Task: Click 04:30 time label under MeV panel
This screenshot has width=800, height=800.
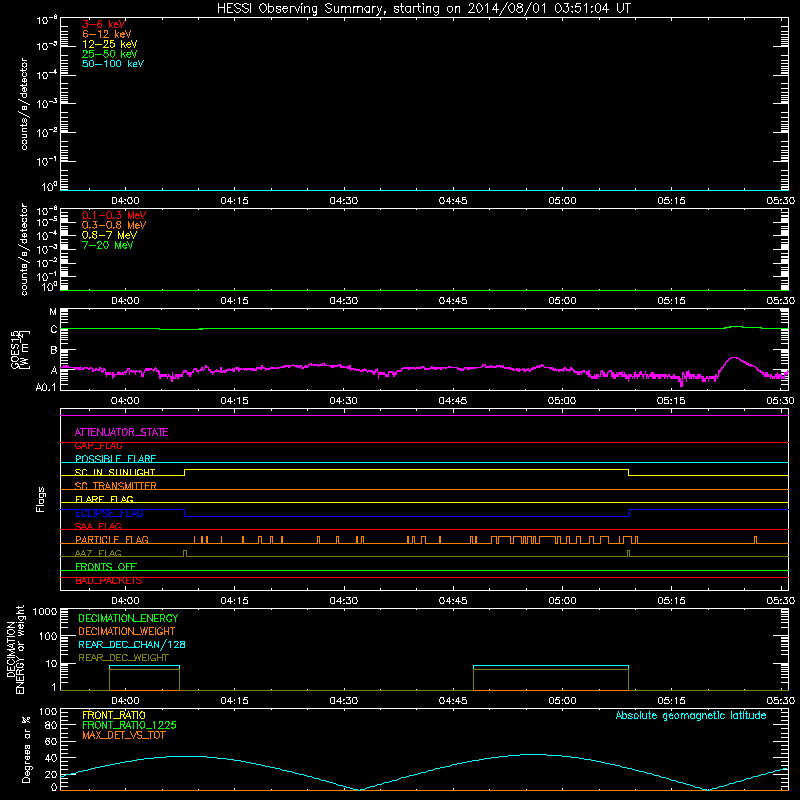Action: click(343, 301)
